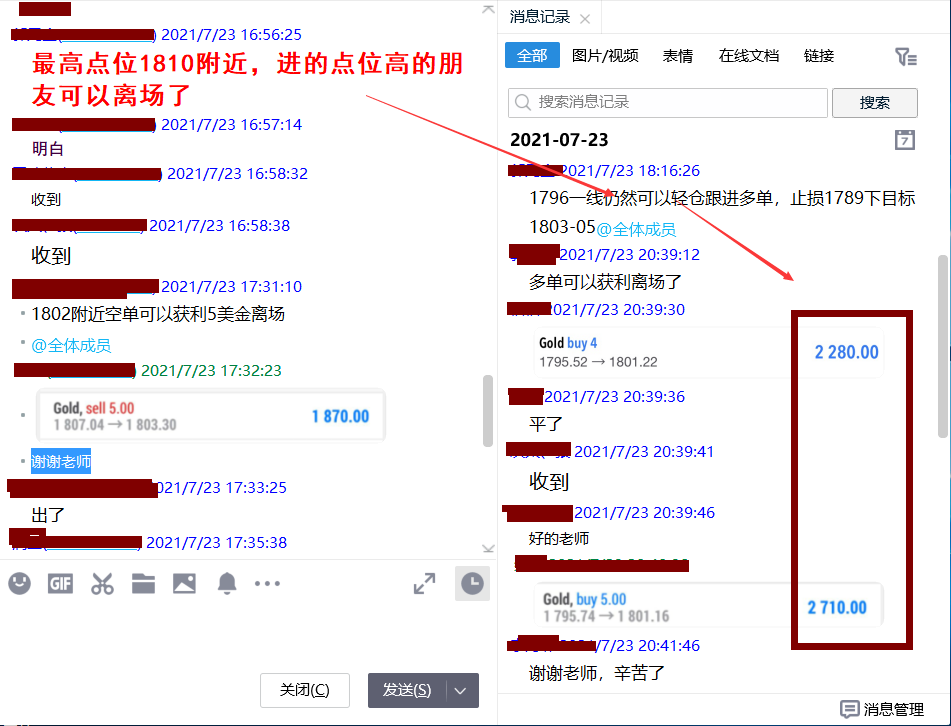This screenshot has width=951, height=726.
Task: Expand the input box with diagonal arrows icon
Action: pyautogui.click(x=425, y=583)
